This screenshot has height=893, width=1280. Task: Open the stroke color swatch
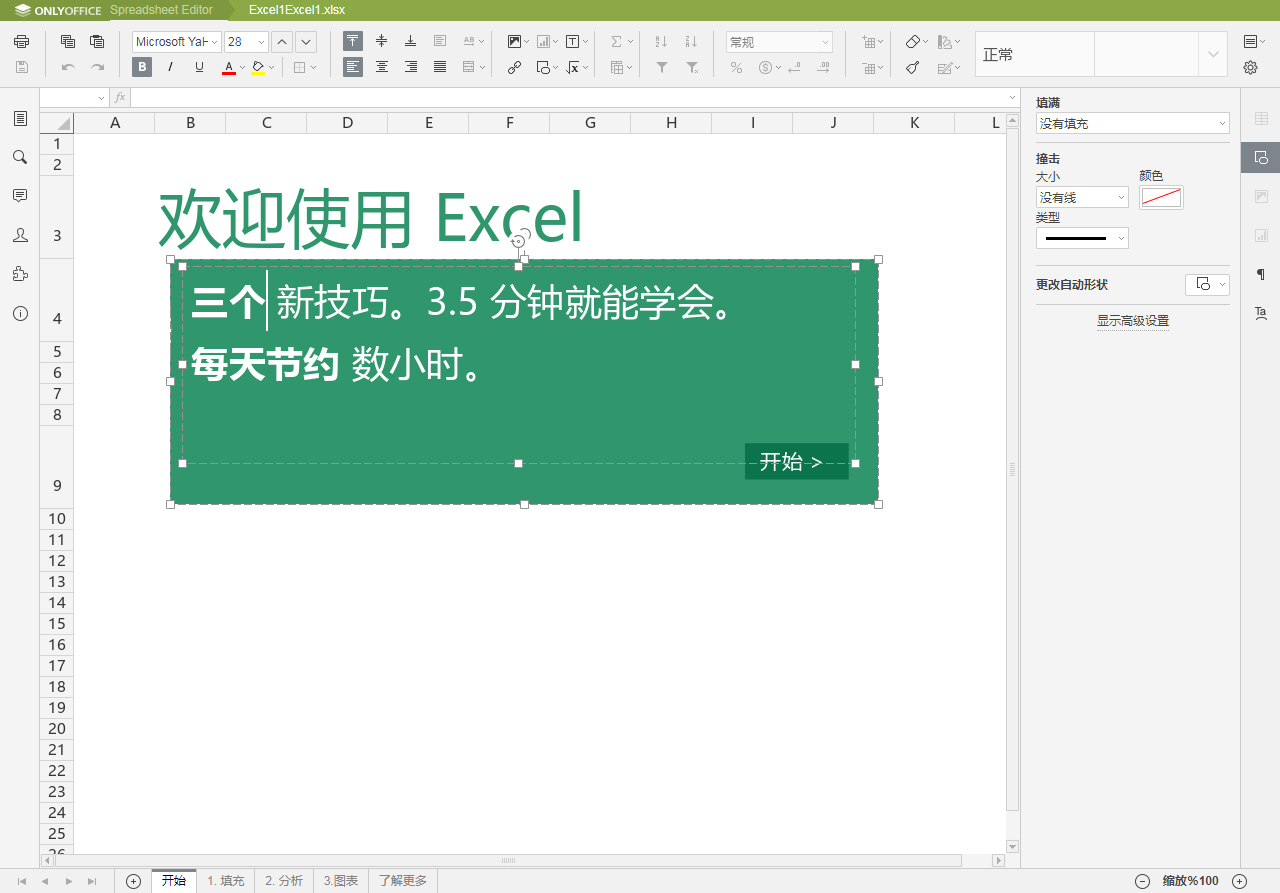(1161, 197)
